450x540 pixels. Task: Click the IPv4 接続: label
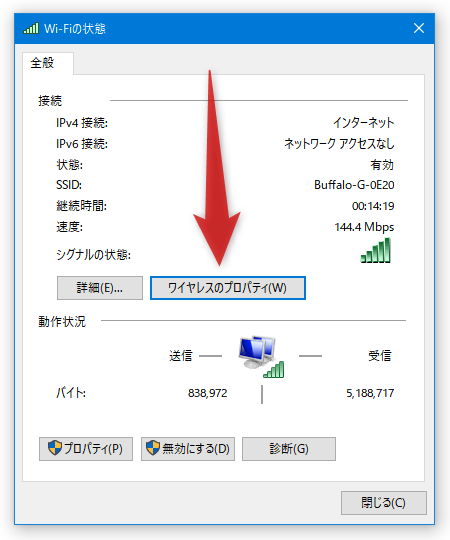click(x=82, y=123)
